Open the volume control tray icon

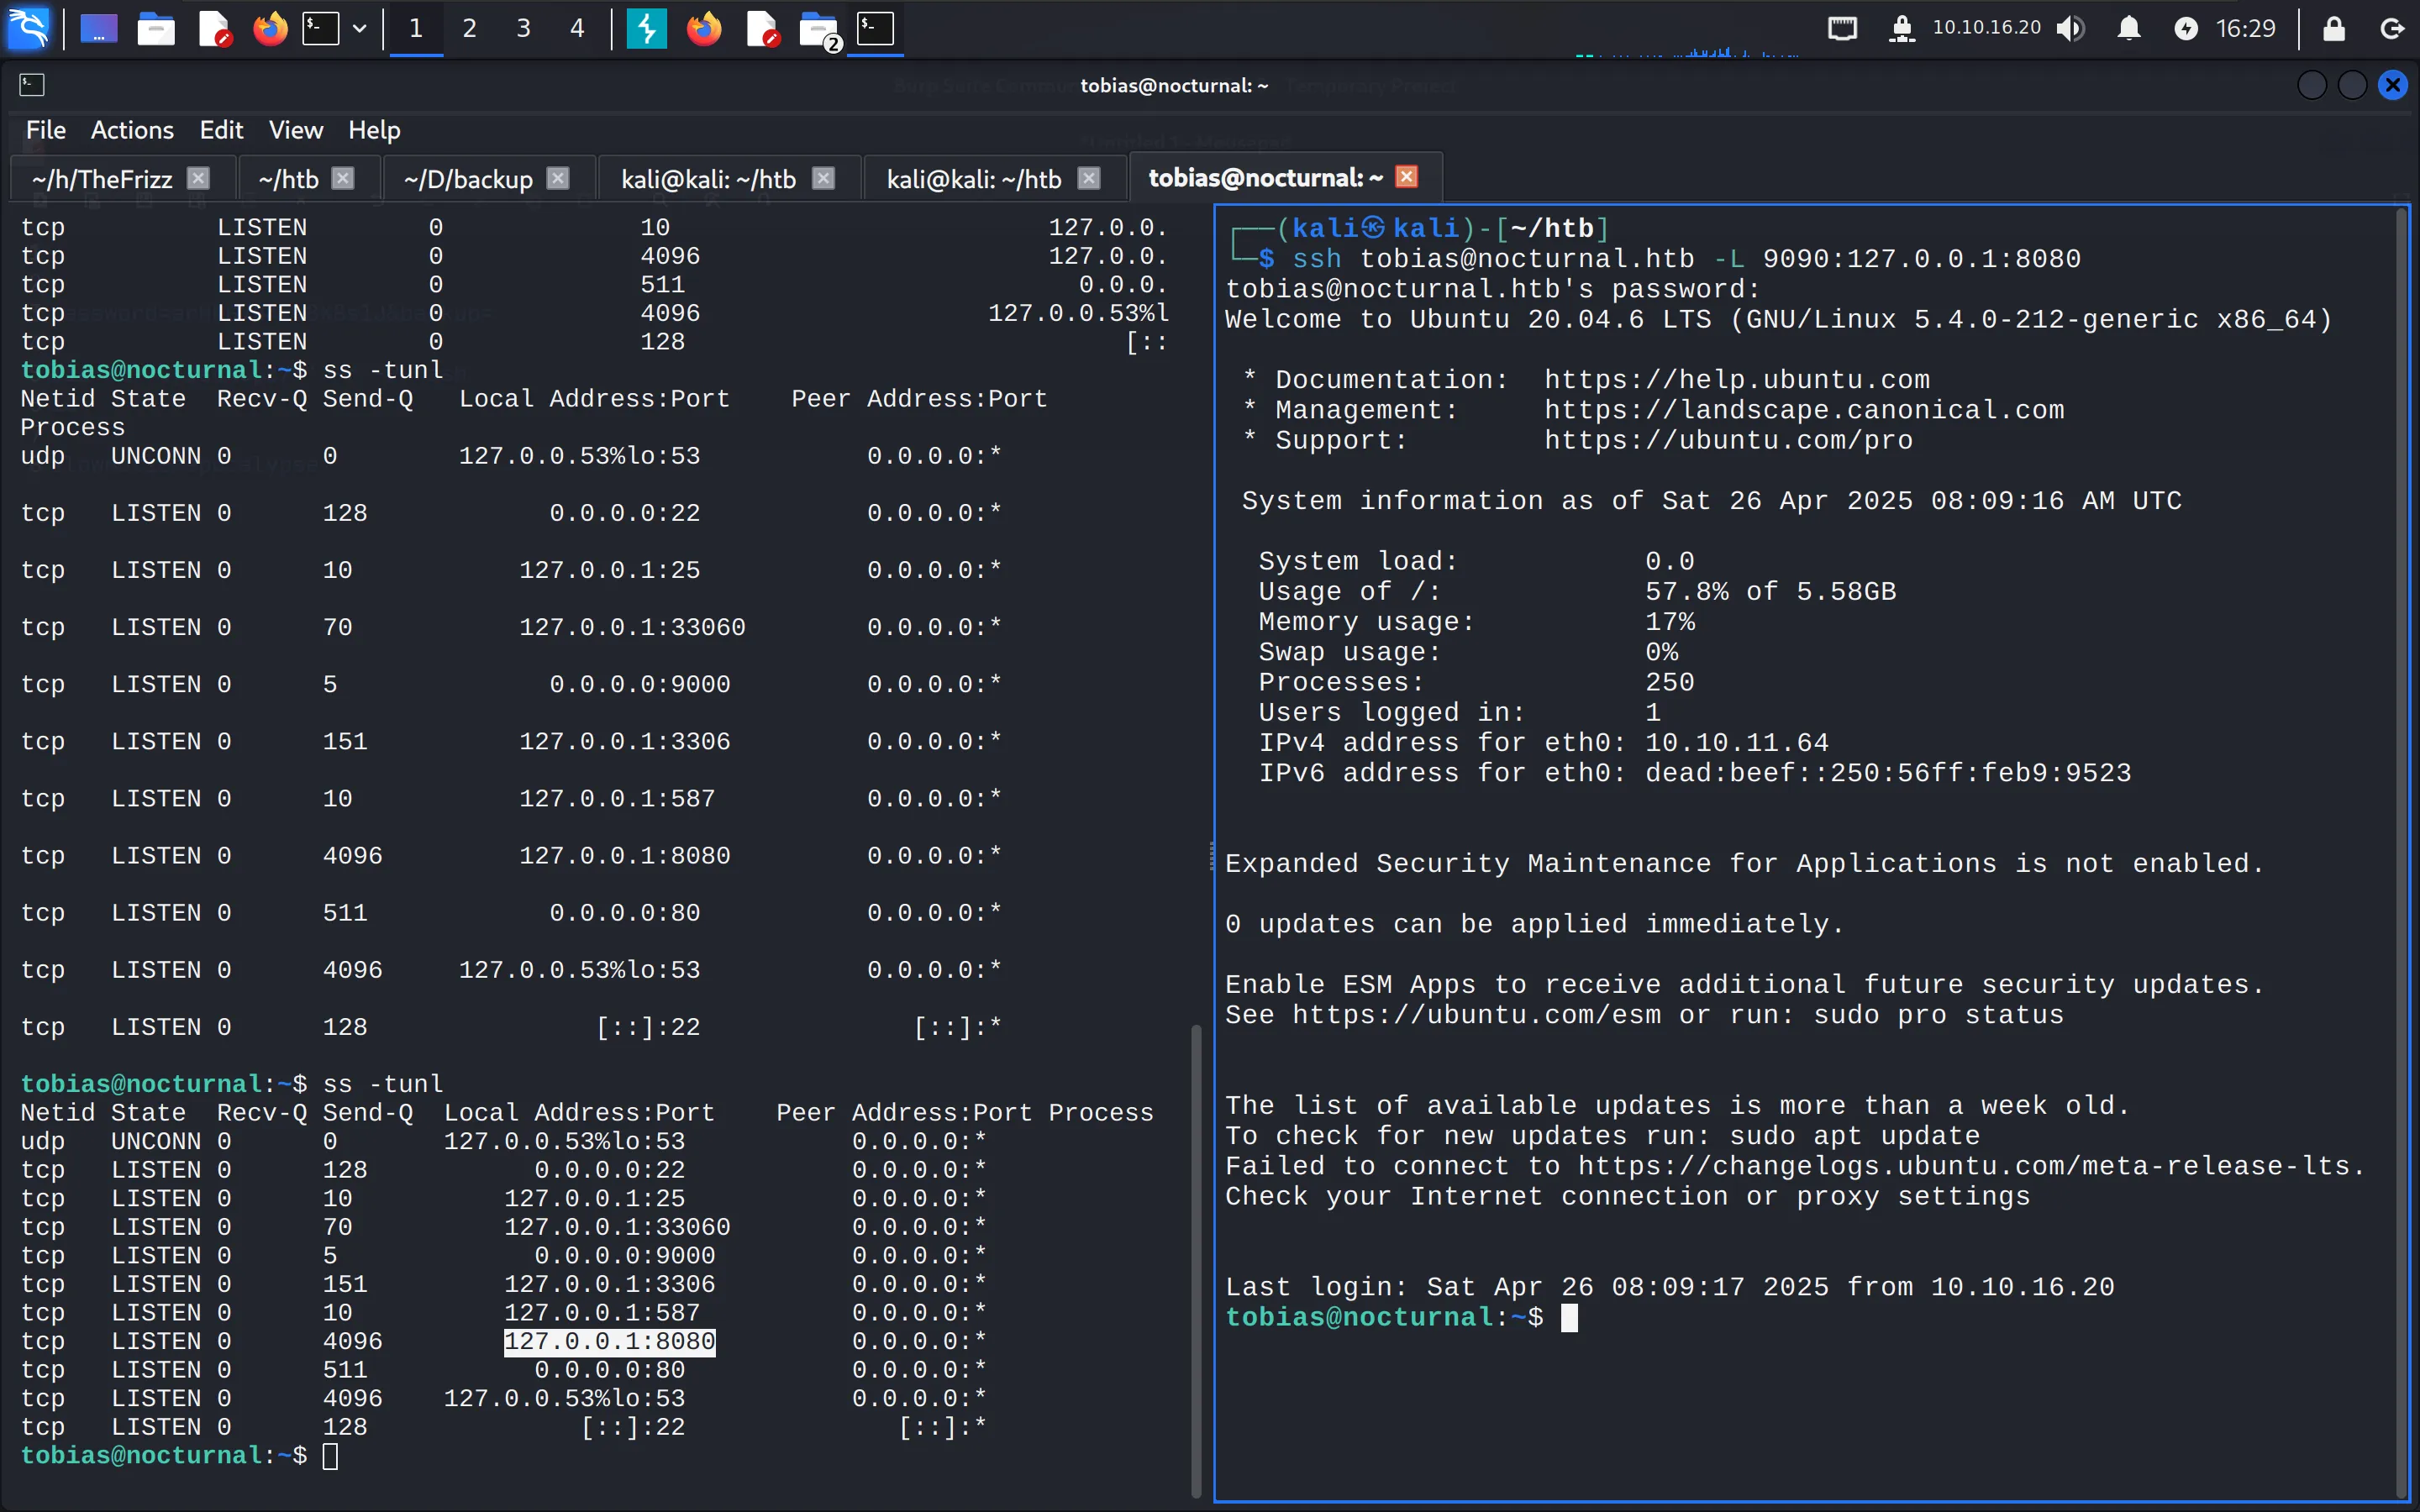point(2070,28)
